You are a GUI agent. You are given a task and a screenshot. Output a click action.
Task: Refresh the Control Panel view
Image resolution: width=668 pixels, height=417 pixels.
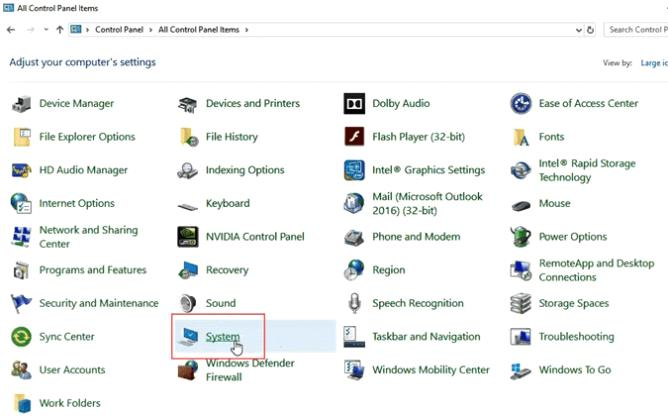coord(590,30)
